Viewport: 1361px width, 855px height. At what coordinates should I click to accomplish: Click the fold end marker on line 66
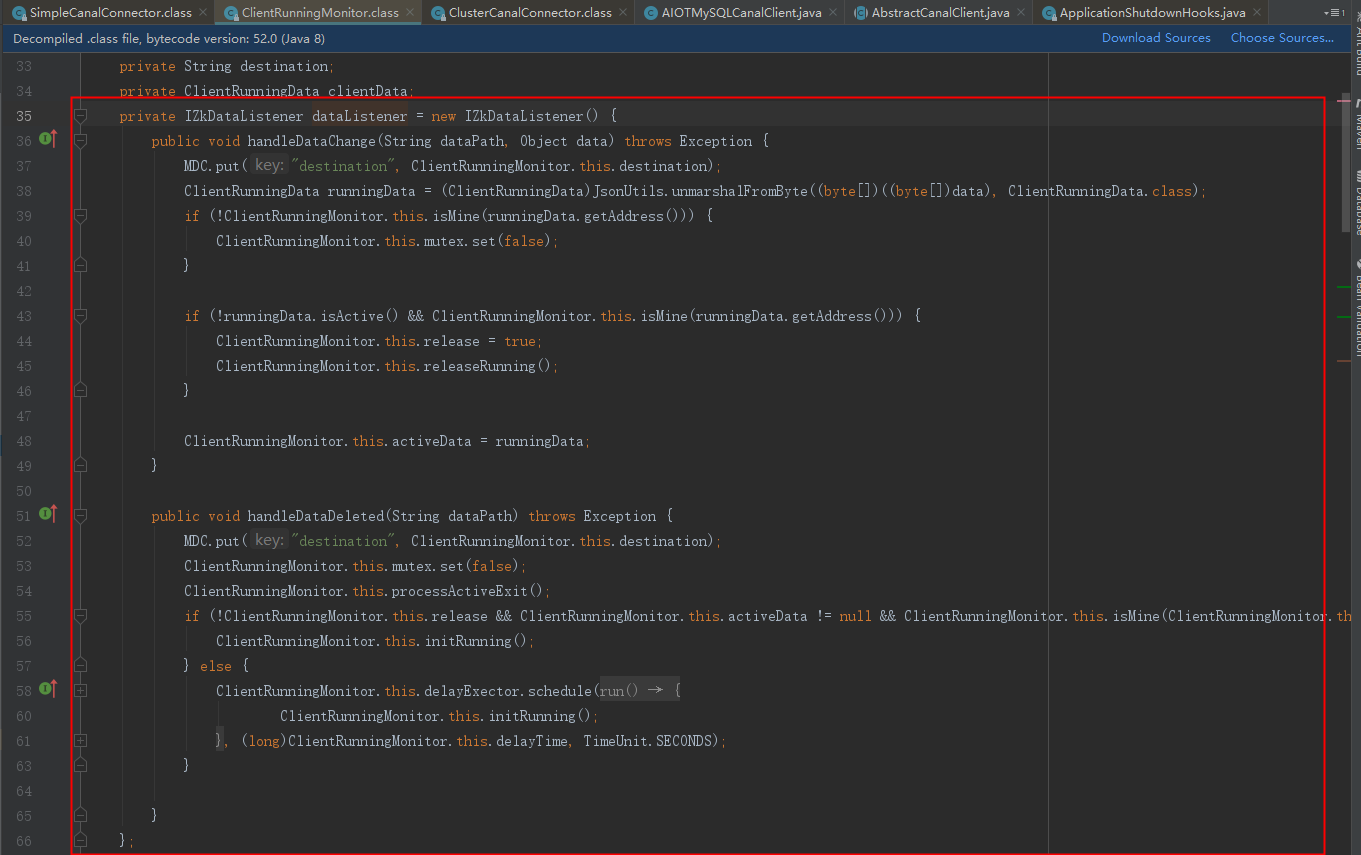pyautogui.click(x=81, y=841)
